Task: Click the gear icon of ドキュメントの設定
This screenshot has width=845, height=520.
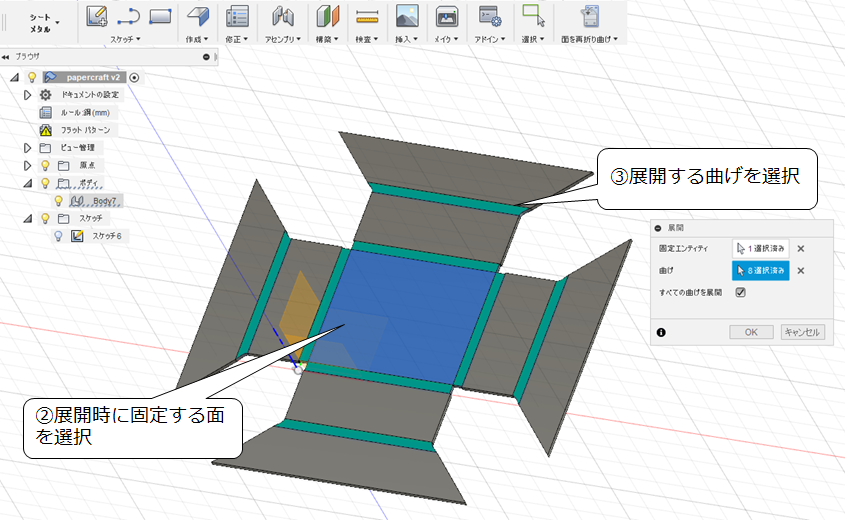Action: tap(46, 95)
